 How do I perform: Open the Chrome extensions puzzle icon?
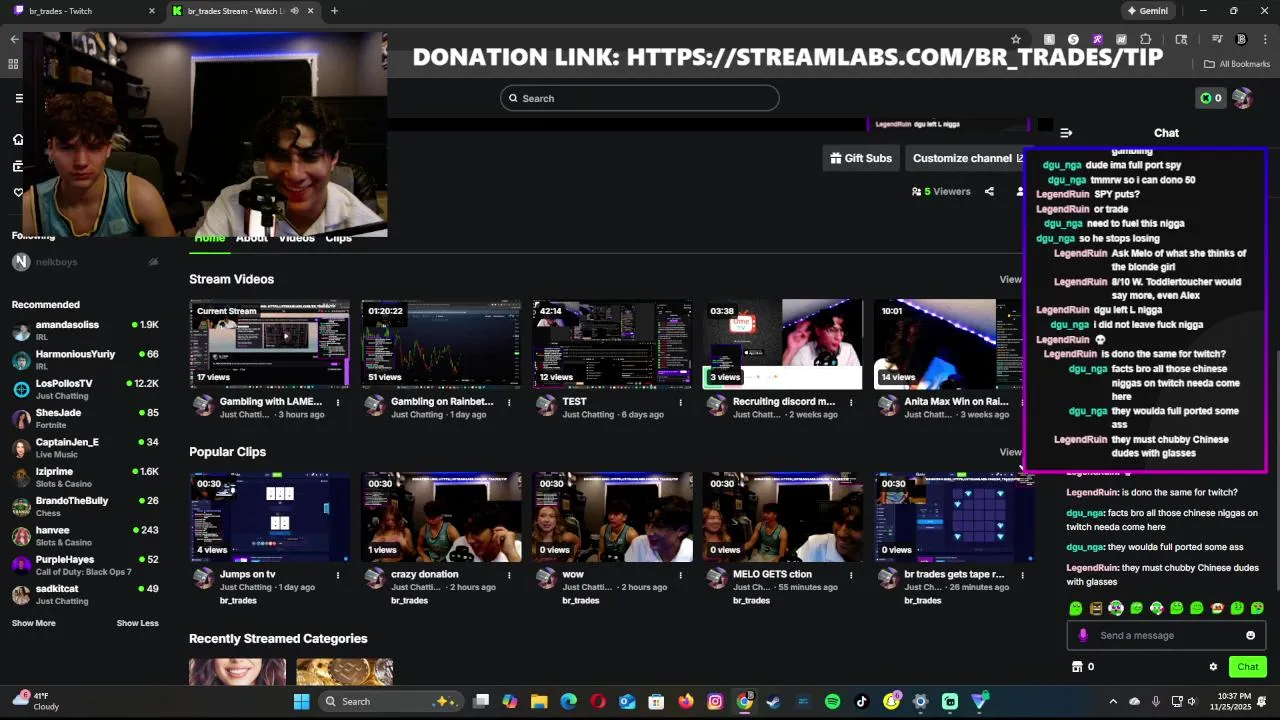1146,39
